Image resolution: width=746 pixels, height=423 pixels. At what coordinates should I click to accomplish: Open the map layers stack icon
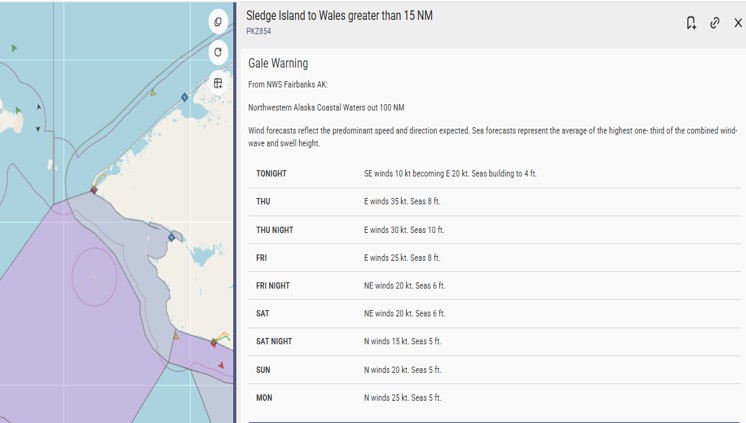218,22
